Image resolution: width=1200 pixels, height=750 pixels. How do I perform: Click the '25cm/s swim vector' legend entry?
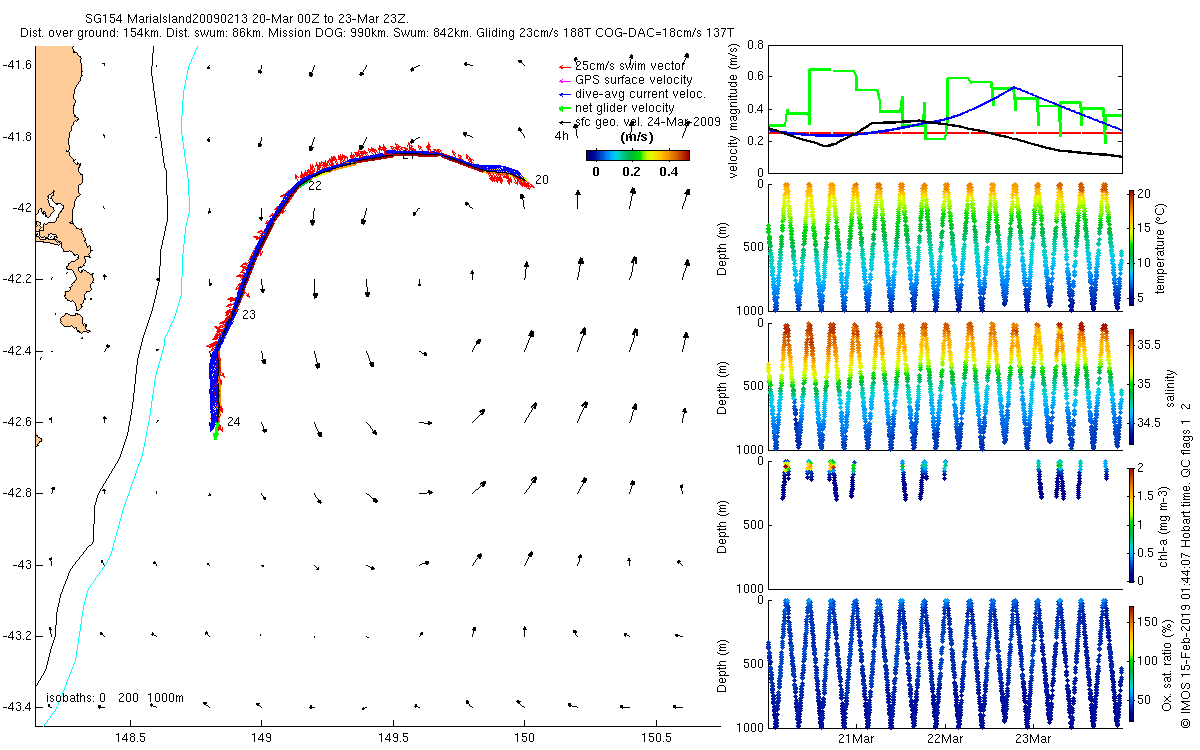(x=630, y=66)
